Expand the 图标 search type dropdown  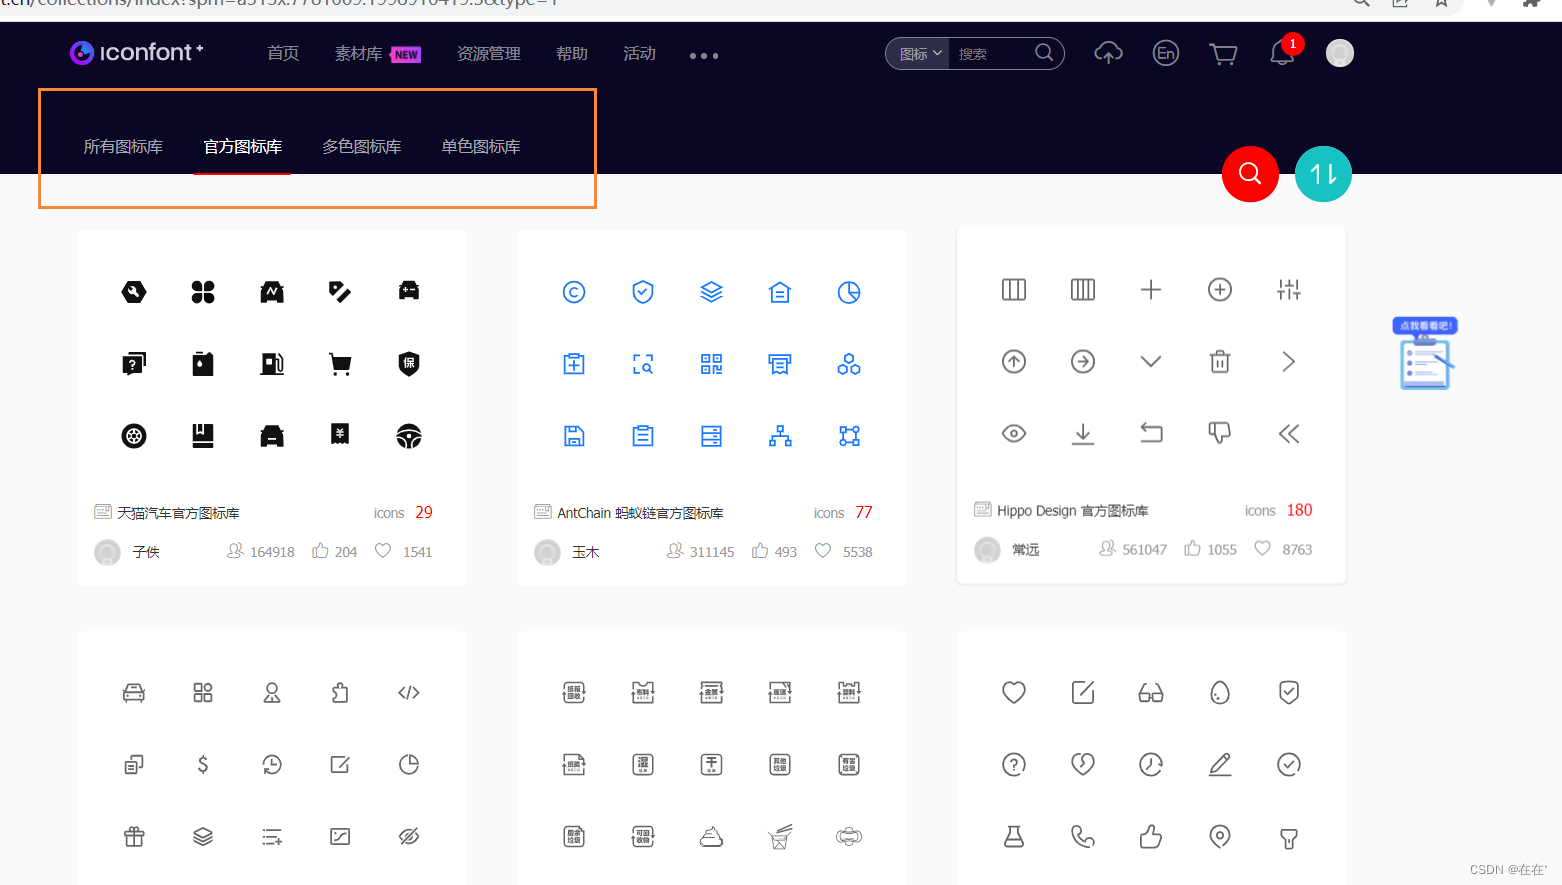[x=916, y=53]
